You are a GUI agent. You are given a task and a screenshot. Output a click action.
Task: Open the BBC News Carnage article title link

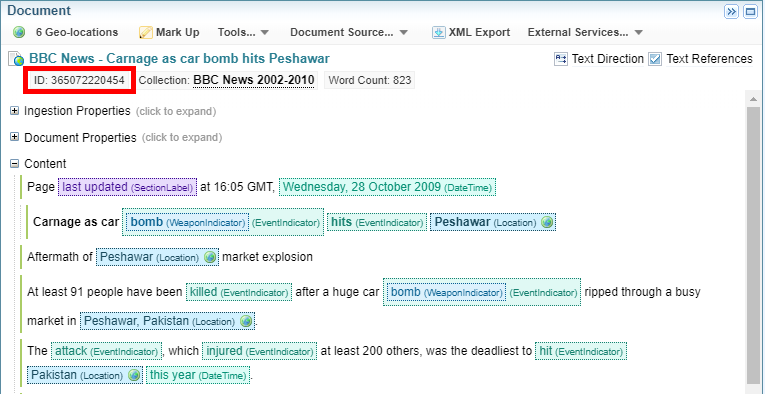pos(179,59)
